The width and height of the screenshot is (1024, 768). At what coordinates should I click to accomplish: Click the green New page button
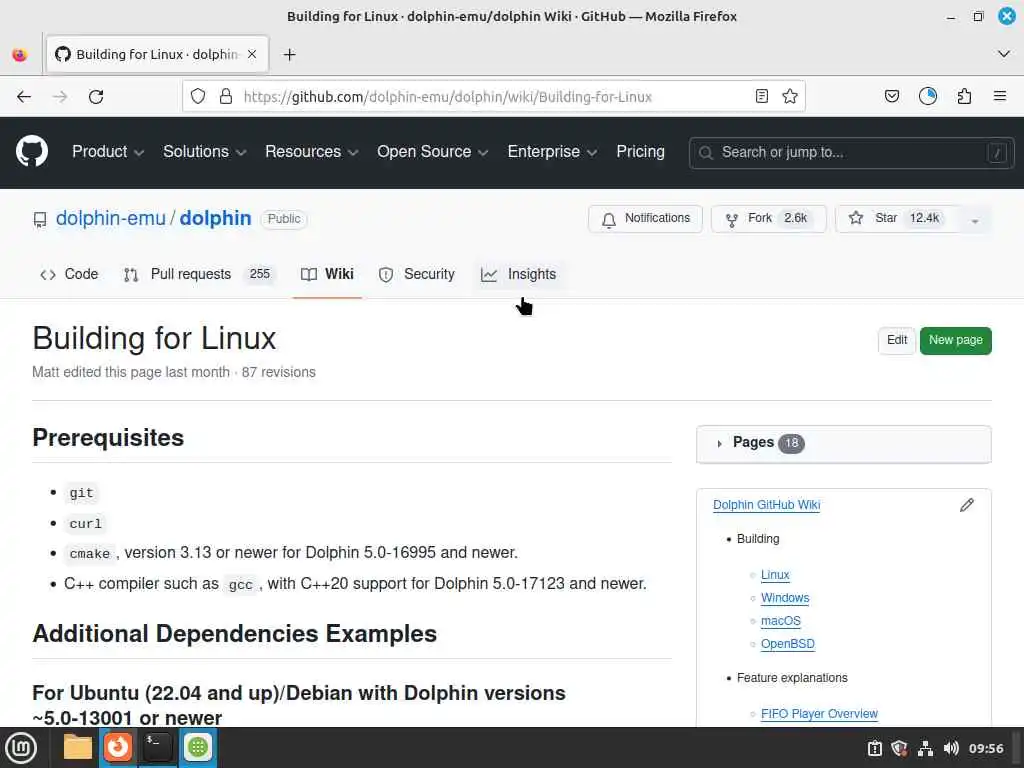[x=955, y=340]
